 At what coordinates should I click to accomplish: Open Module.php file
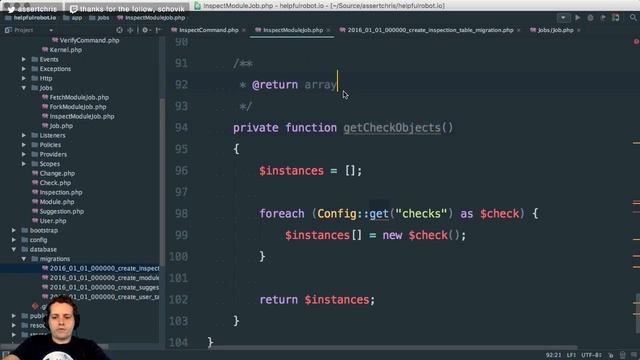click(x=53, y=202)
